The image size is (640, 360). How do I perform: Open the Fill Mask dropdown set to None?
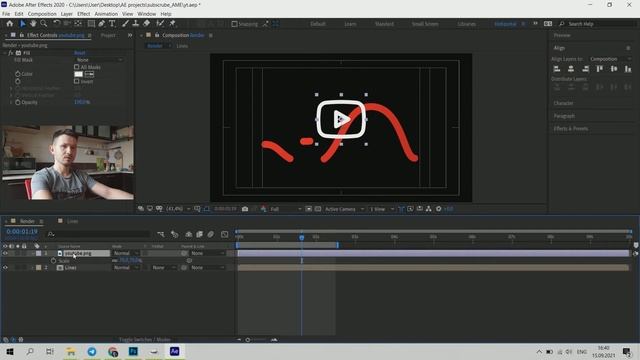pyautogui.click(x=99, y=60)
